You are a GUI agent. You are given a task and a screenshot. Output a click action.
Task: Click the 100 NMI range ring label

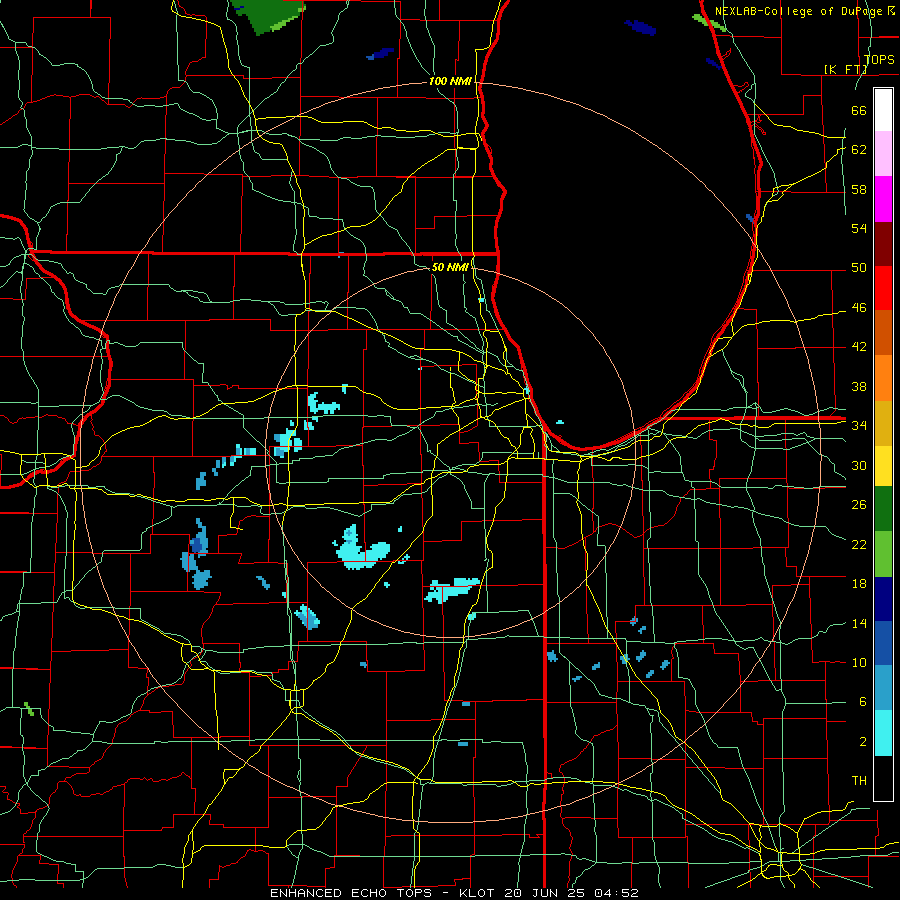450,81
